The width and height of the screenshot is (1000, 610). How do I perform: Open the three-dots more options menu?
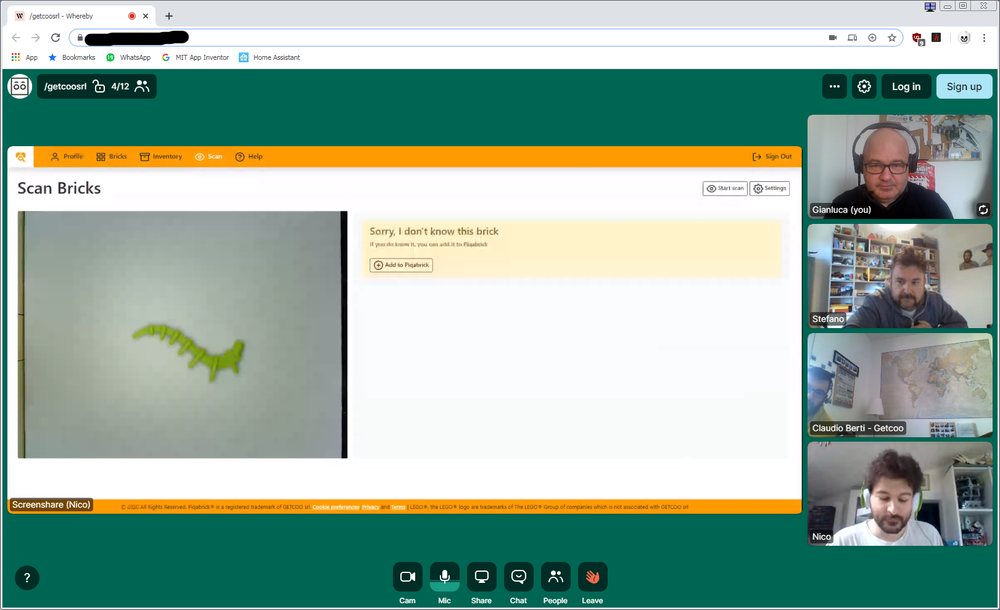[834, 86]
